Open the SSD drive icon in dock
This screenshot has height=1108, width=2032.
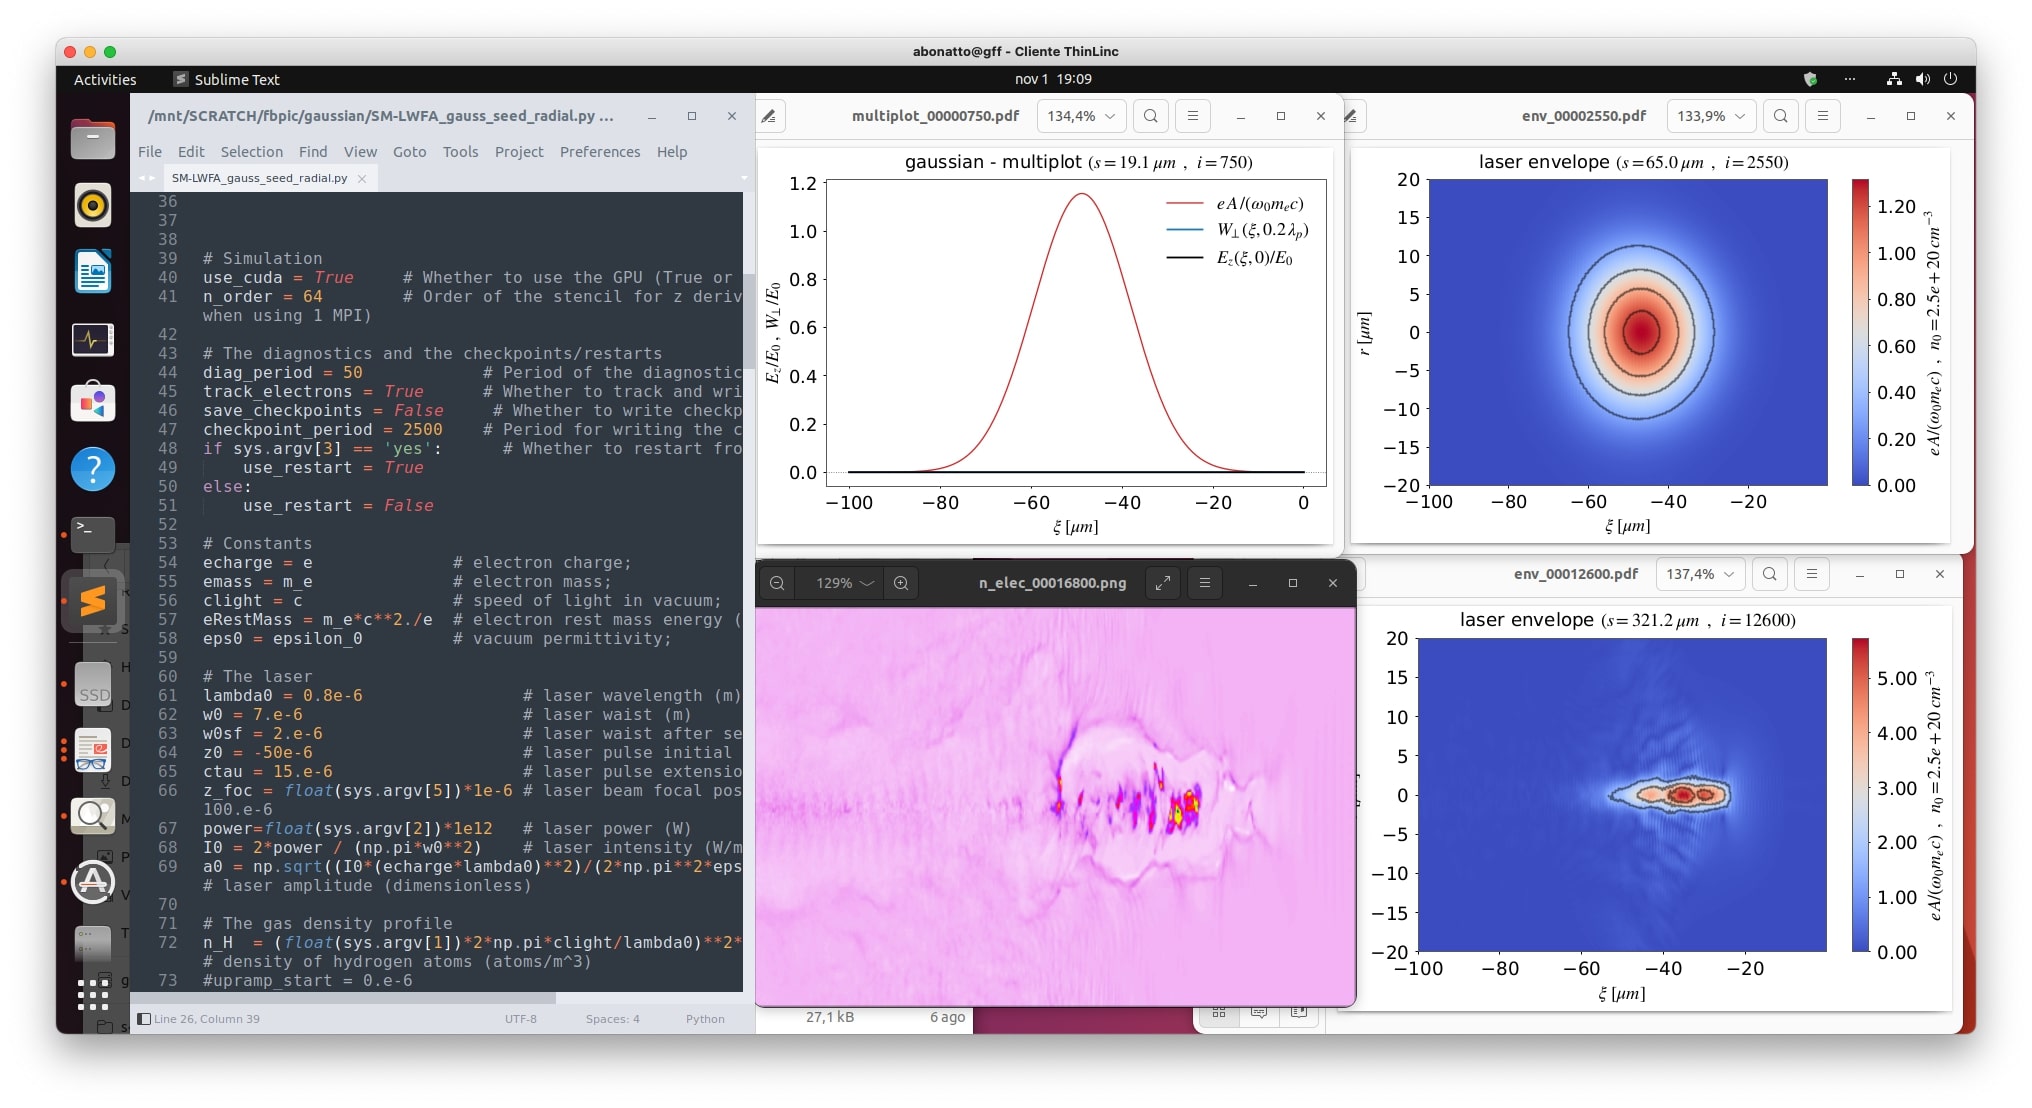[93, 685]
